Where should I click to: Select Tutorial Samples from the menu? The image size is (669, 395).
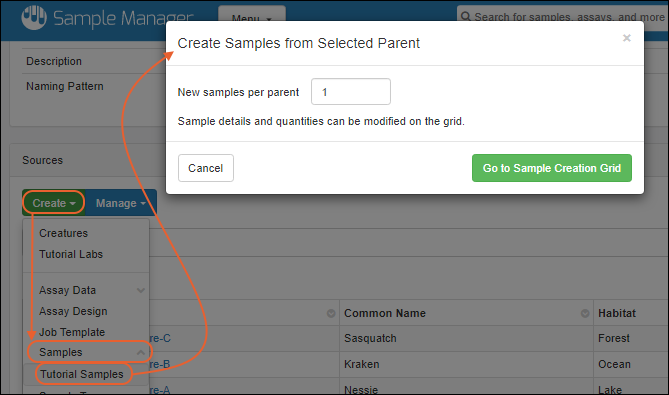[82, 374]
